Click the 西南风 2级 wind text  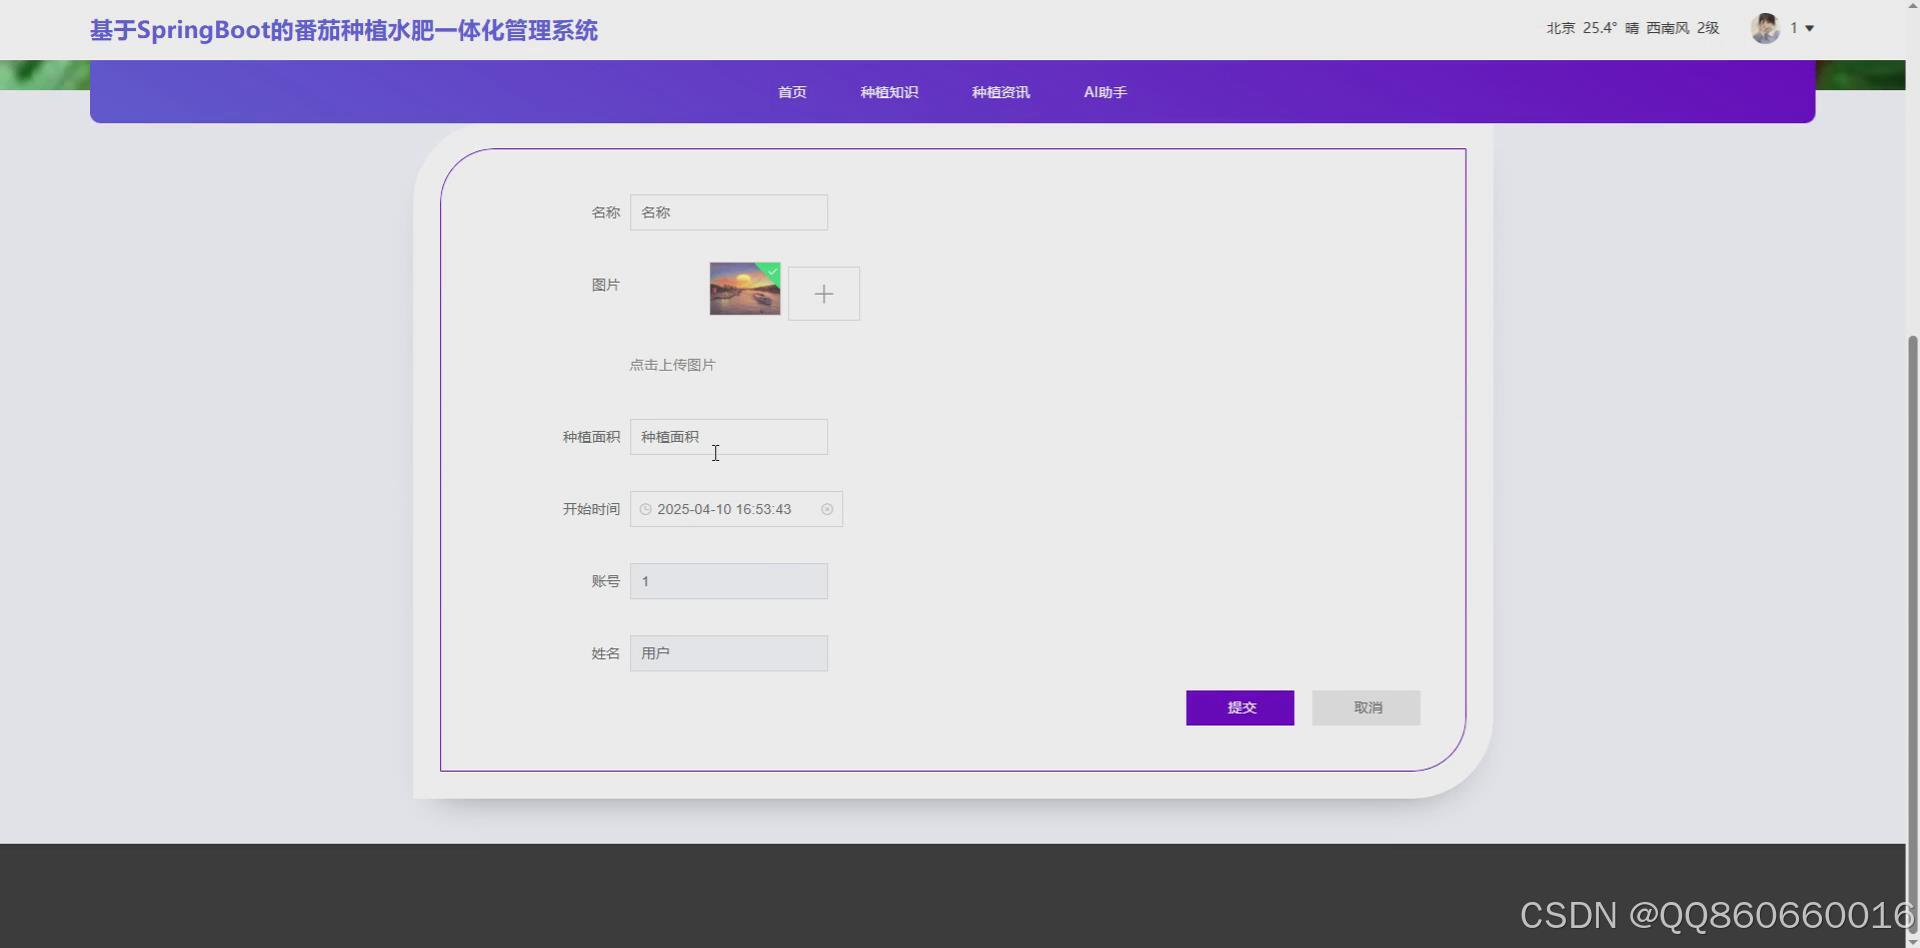click(1683, 28)
